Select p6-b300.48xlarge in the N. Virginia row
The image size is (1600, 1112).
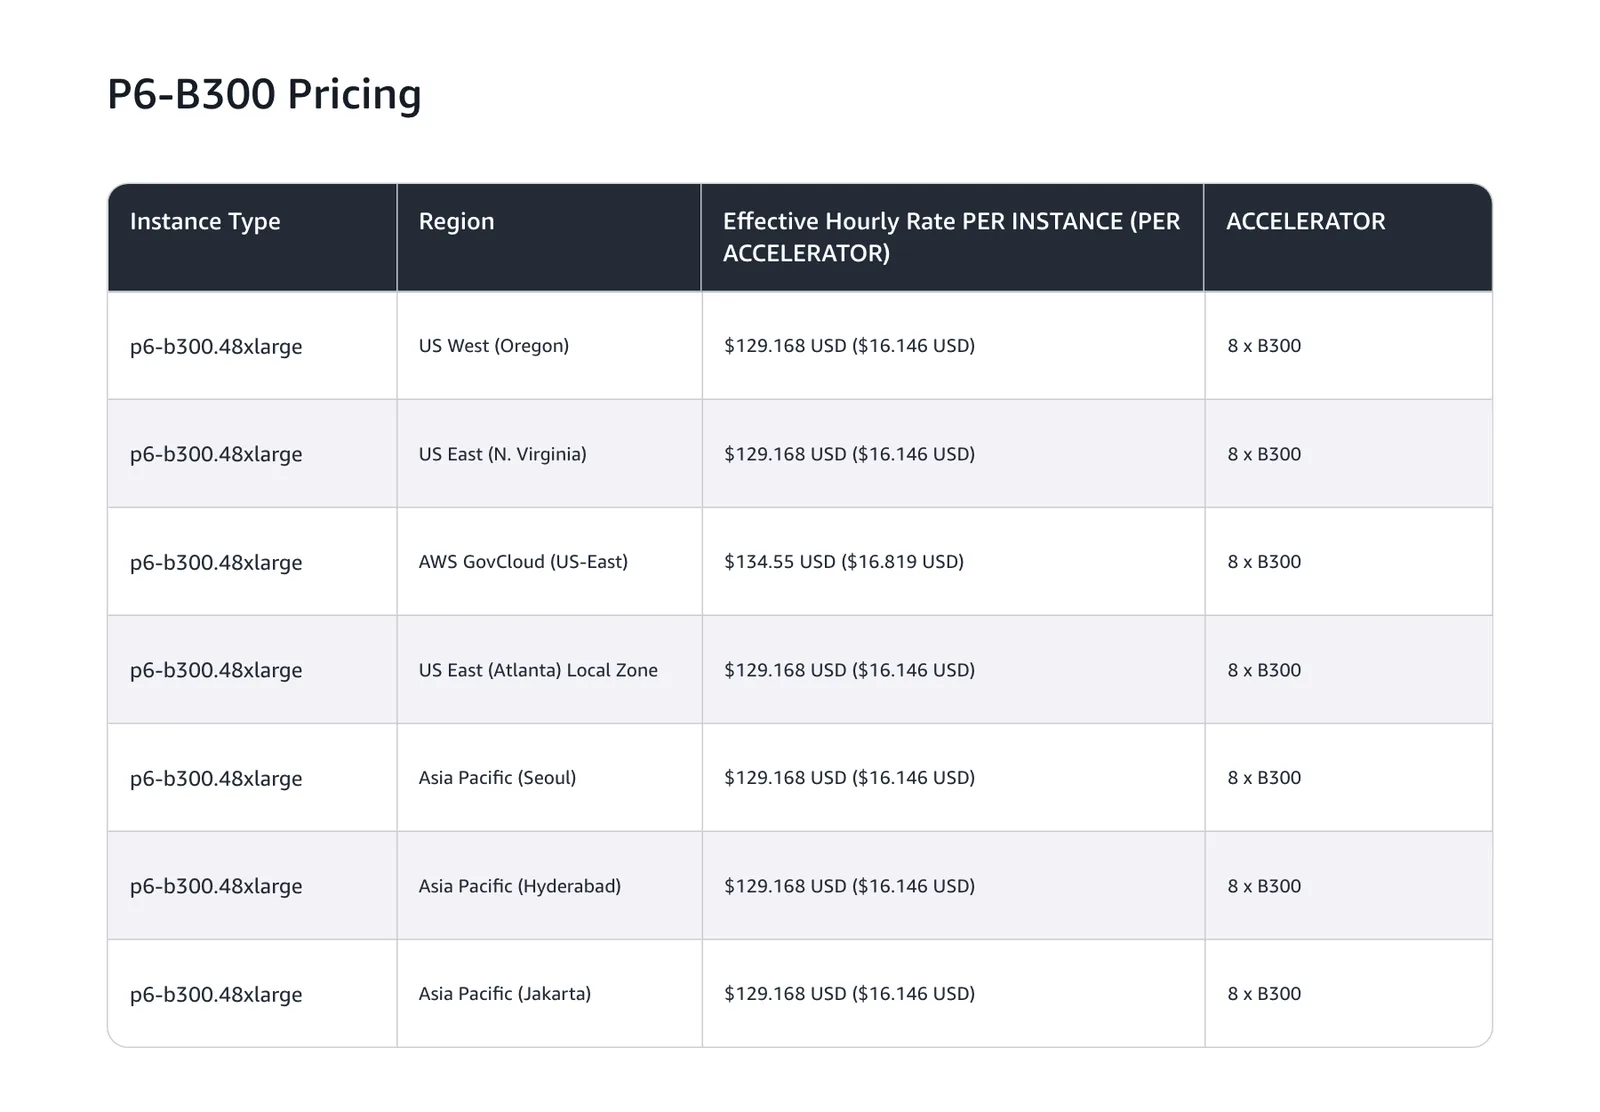tap(216, 455)
